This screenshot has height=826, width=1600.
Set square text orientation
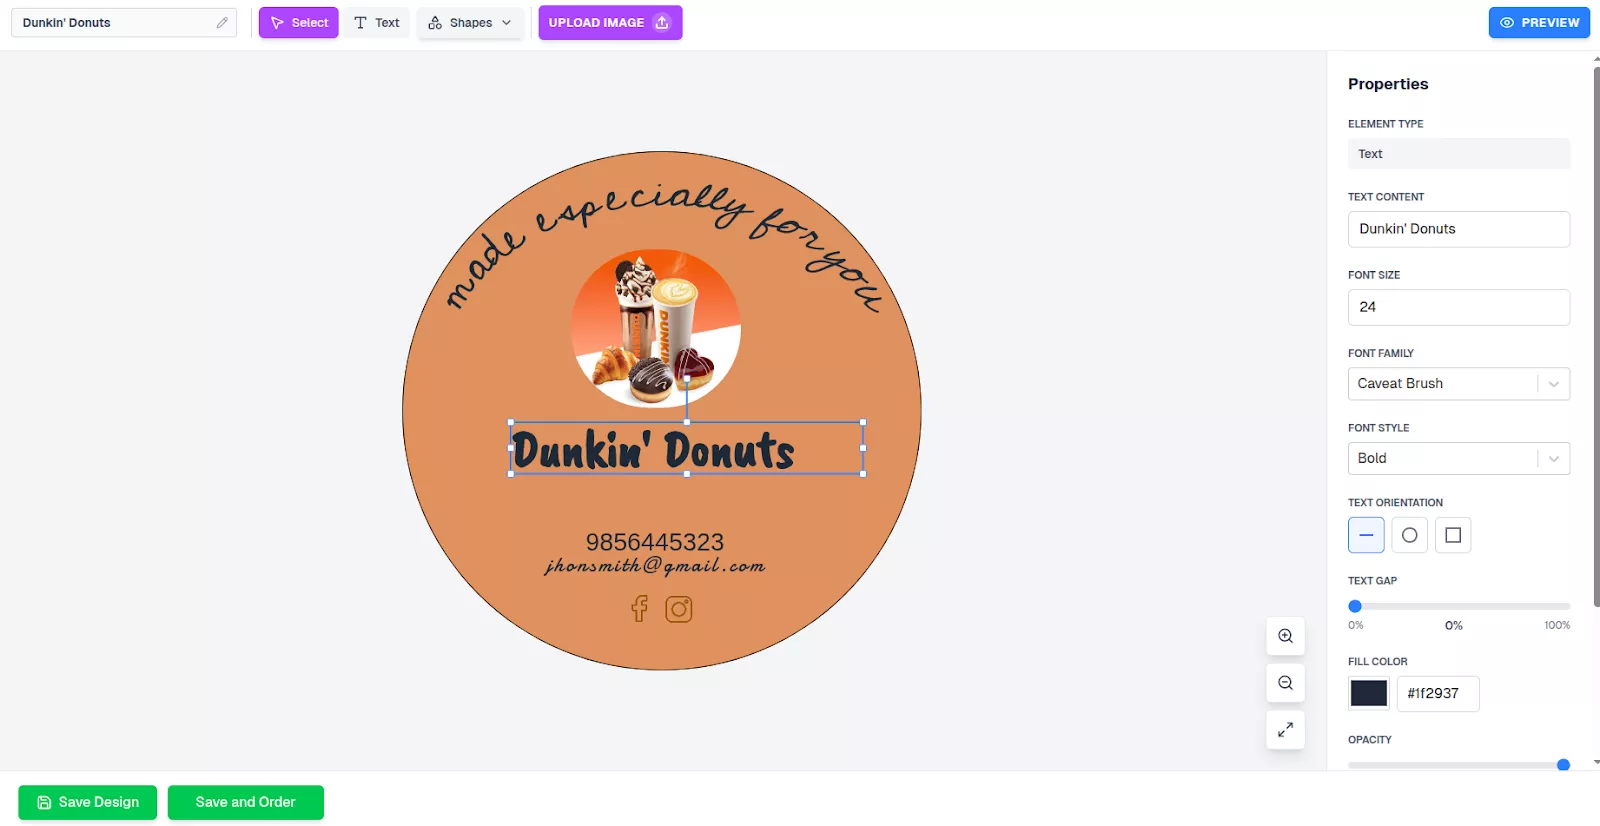tap(1453, 535)
